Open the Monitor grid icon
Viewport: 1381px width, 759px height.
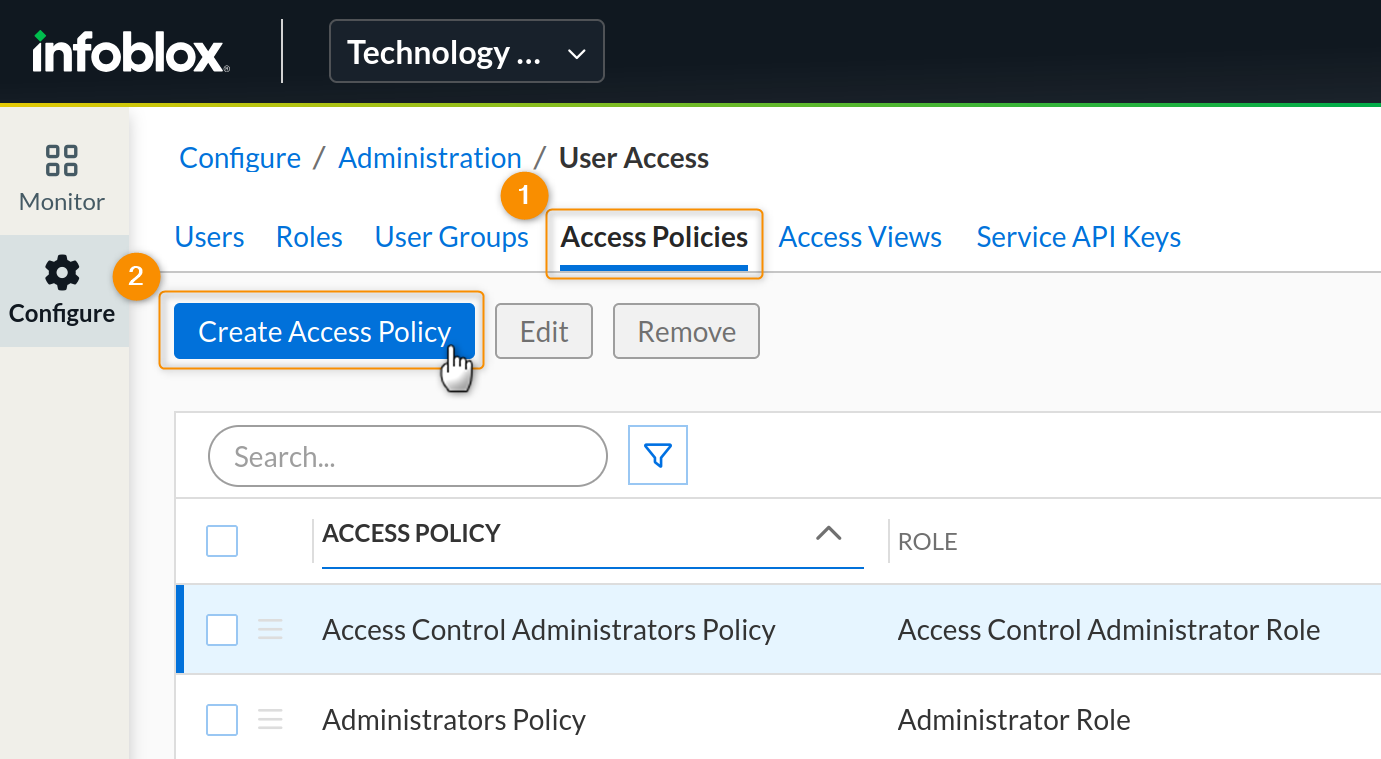point(62,161)
